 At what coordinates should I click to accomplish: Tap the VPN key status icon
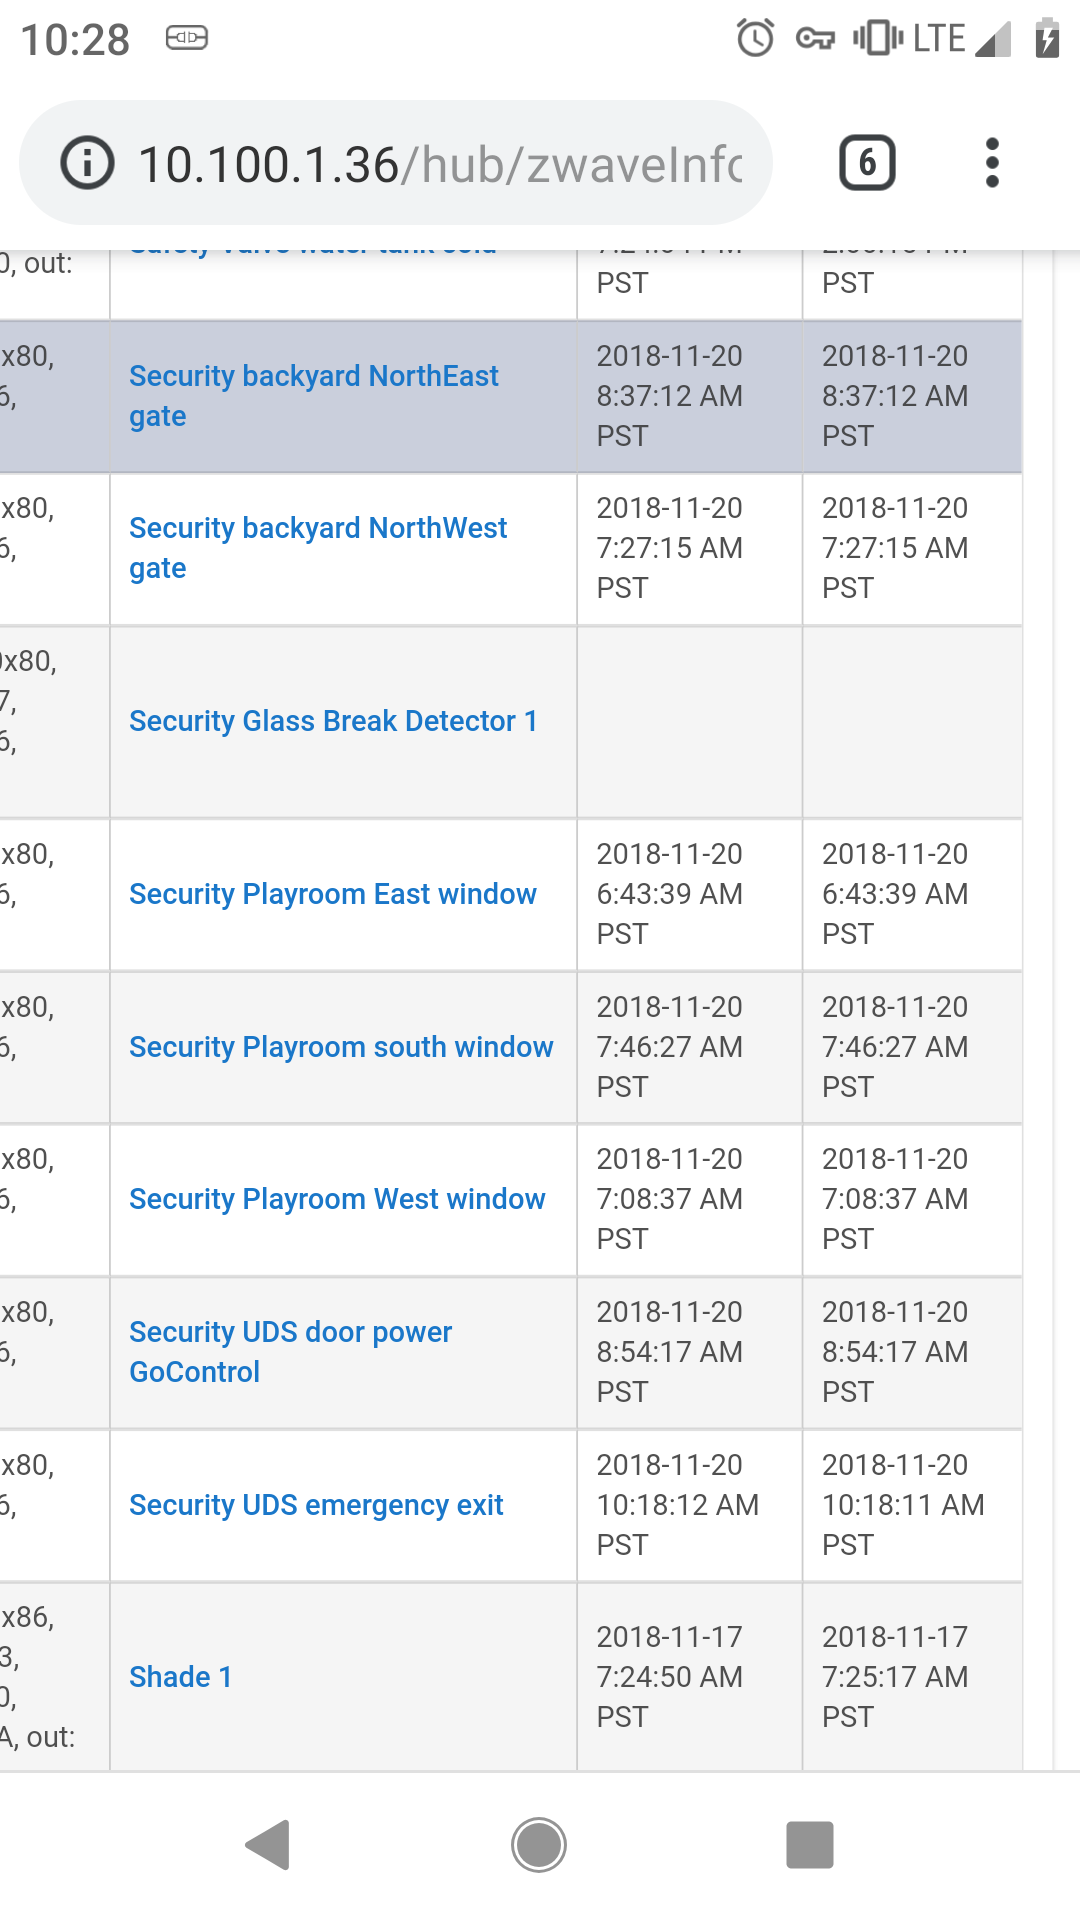815,39
